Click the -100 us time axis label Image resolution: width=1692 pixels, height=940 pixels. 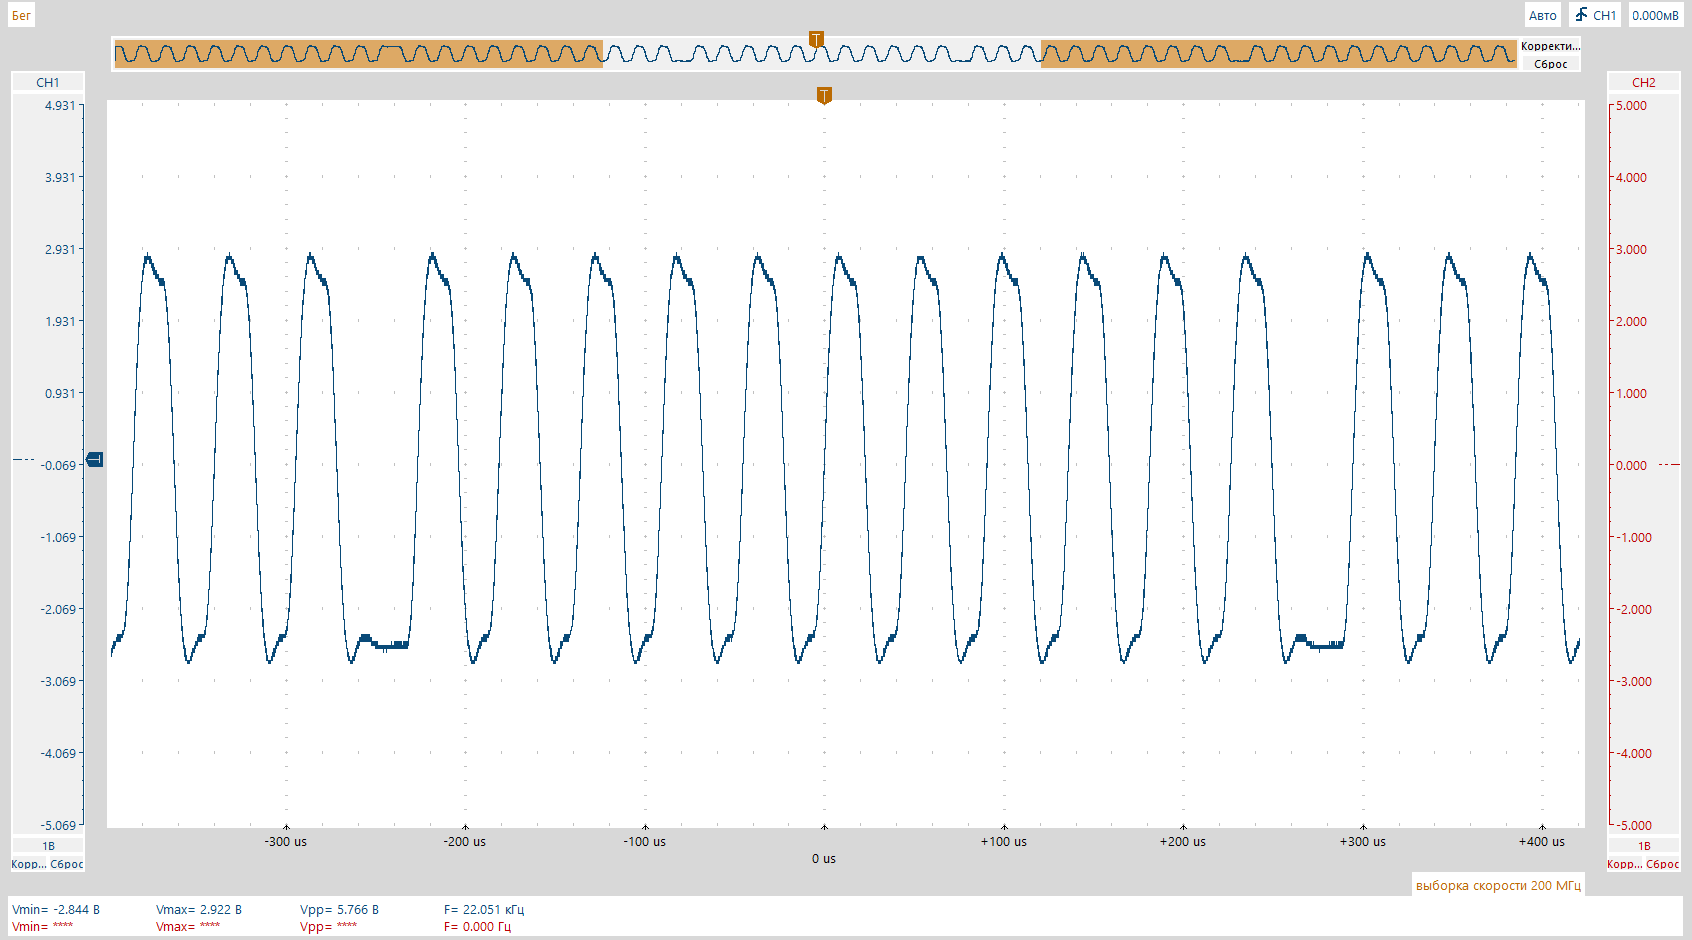click(x=645, y=841)
